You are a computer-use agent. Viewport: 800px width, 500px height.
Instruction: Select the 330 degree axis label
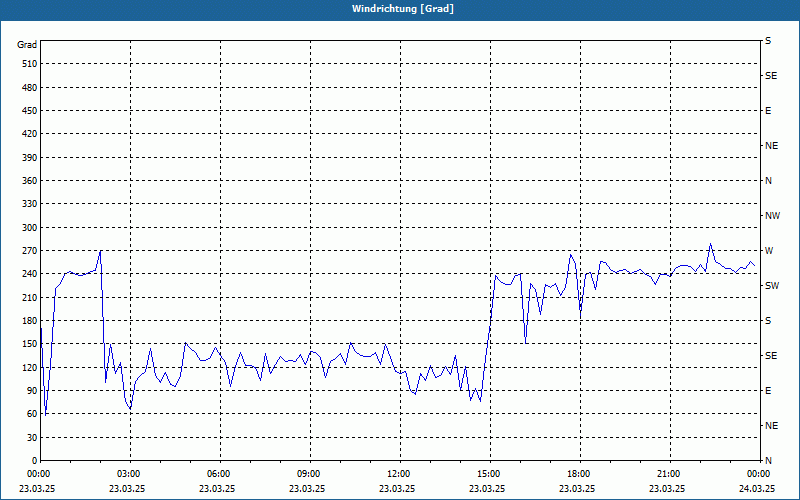coord(30,204)
